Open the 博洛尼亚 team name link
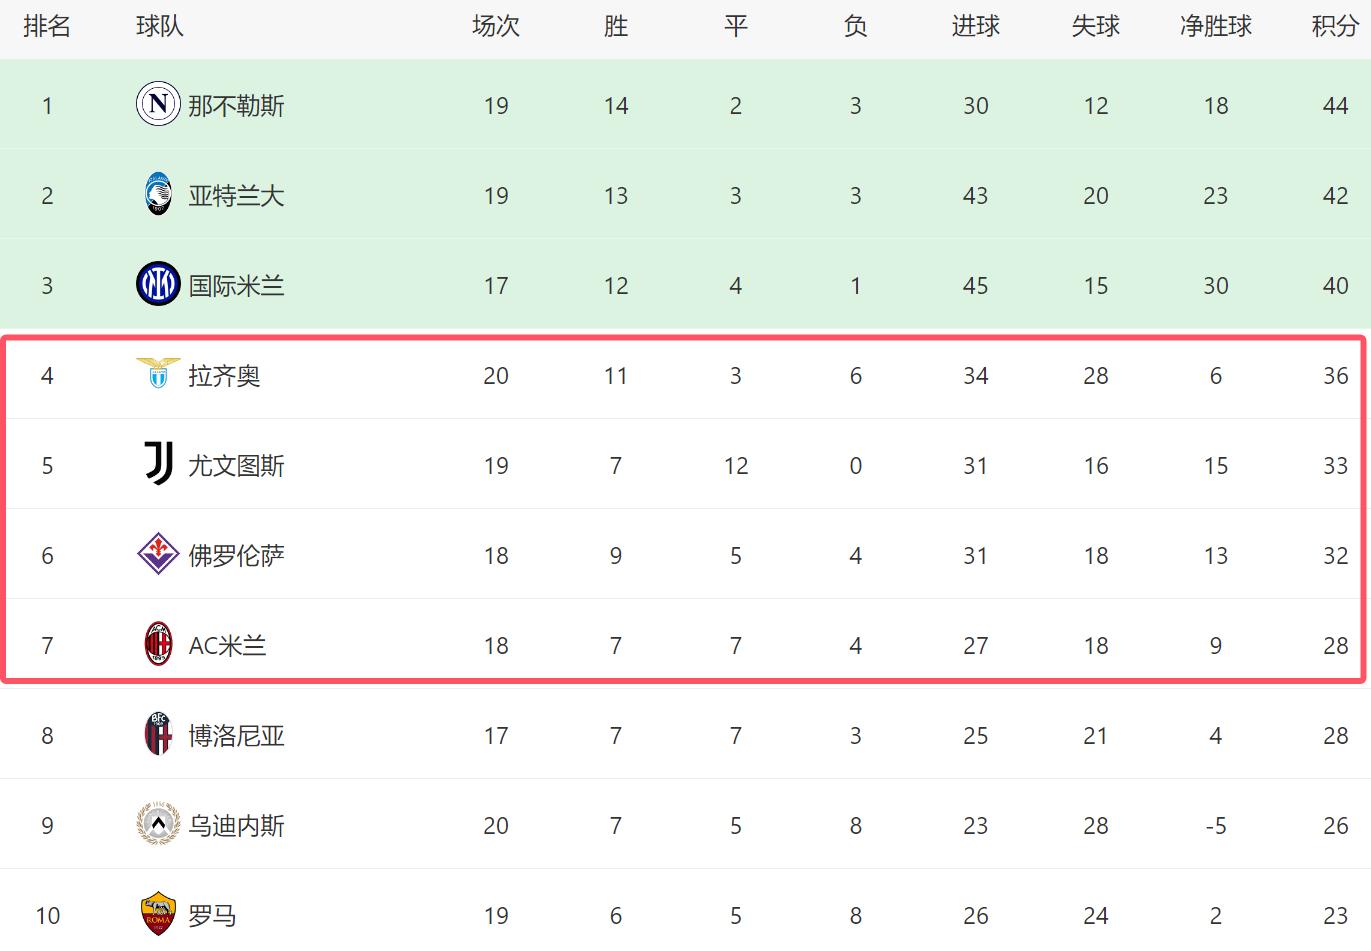Screen dimensions: 1371x951 (x=237, y=736)
